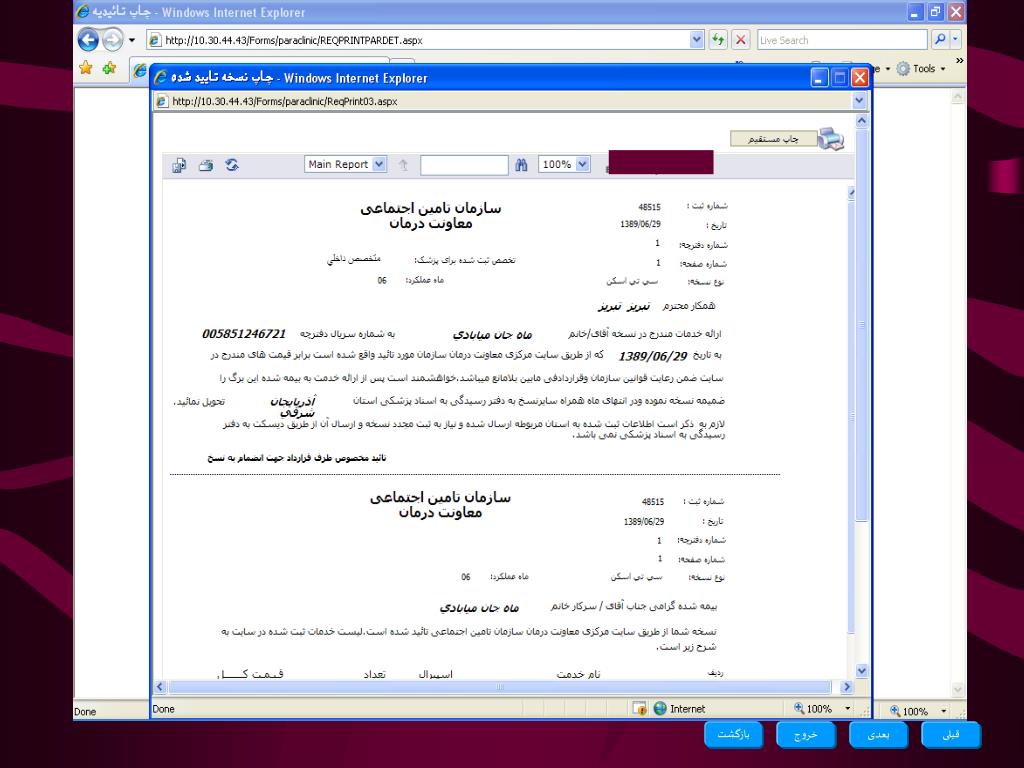The image size is (1024, 768).
Task: Click the report search text field
Action: [x=464, y=165]
